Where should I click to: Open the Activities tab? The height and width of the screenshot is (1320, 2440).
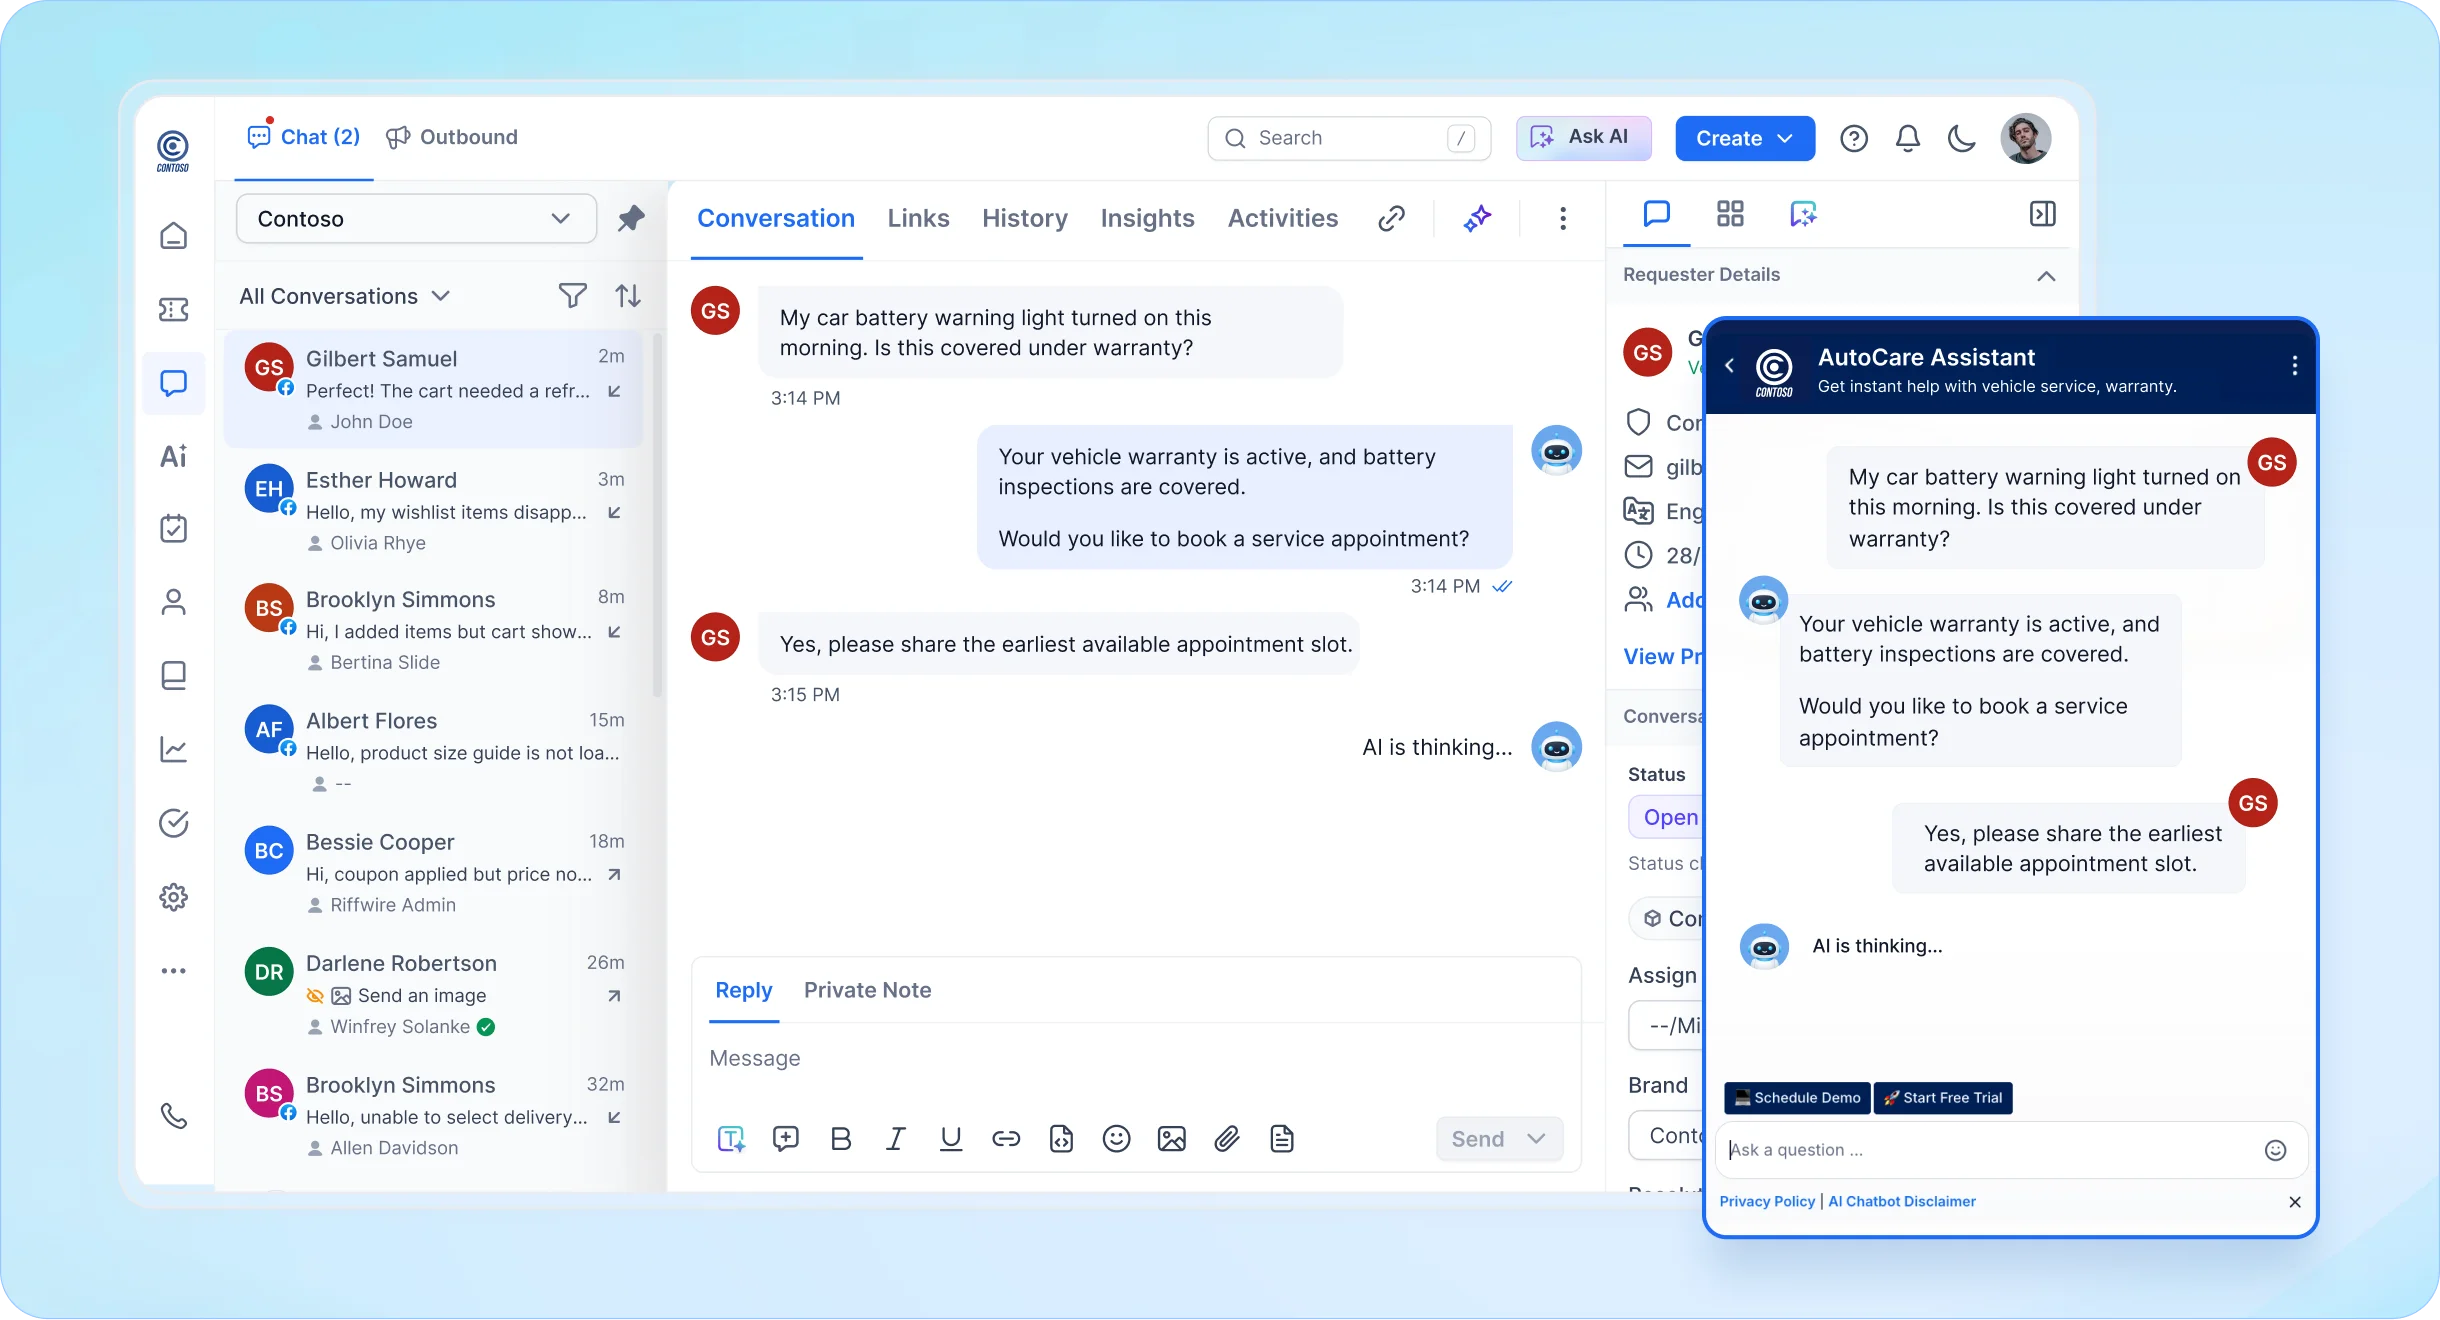(1283, 218)
